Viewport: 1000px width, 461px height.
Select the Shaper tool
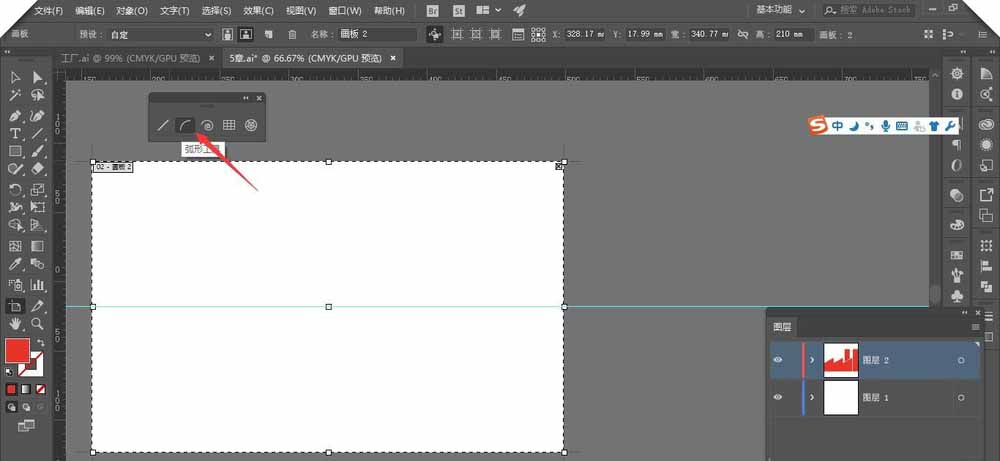(15, 169)
